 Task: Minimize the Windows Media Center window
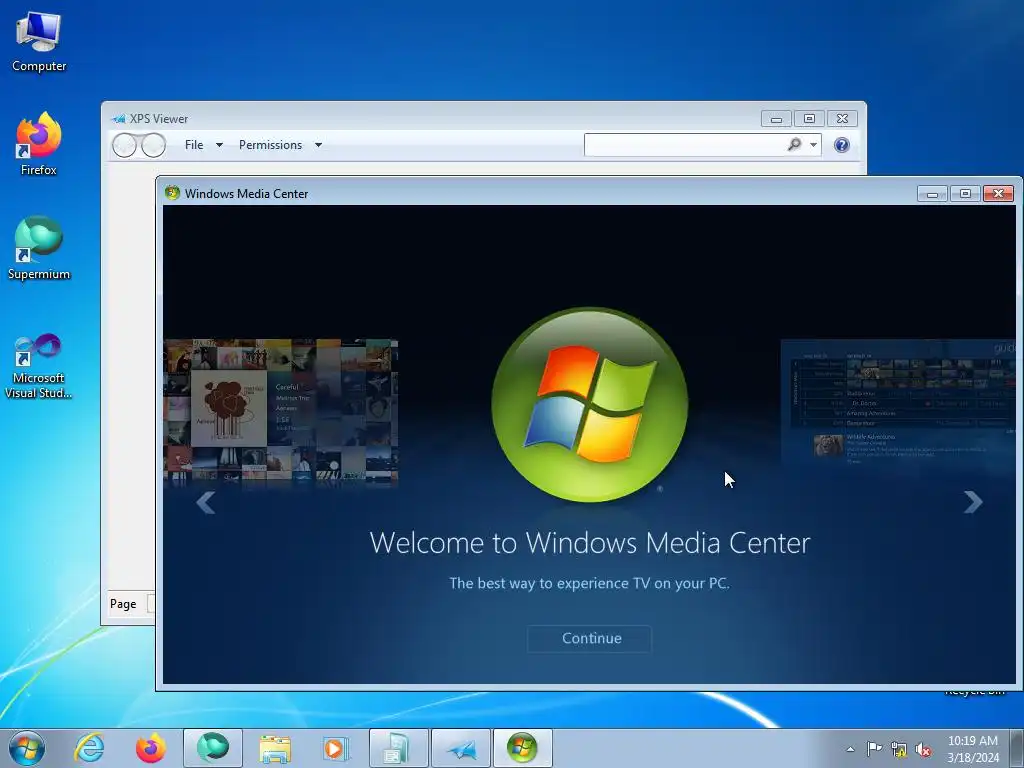coord(932,193)
